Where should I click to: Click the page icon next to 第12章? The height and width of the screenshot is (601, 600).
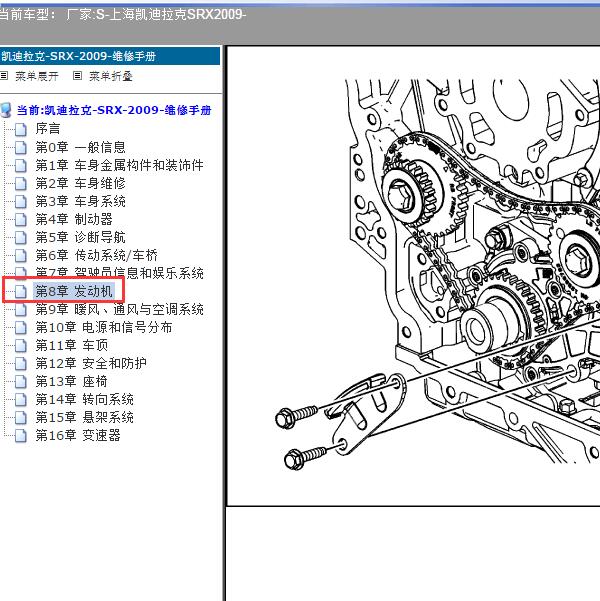click(x=21, y=364)
